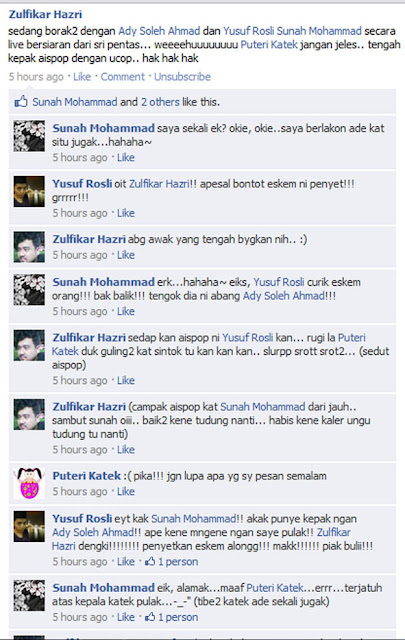Viewport: 405px width, 640px height.
Task: Open Puteri Katek's cartoon avatar
Action: 29,483
